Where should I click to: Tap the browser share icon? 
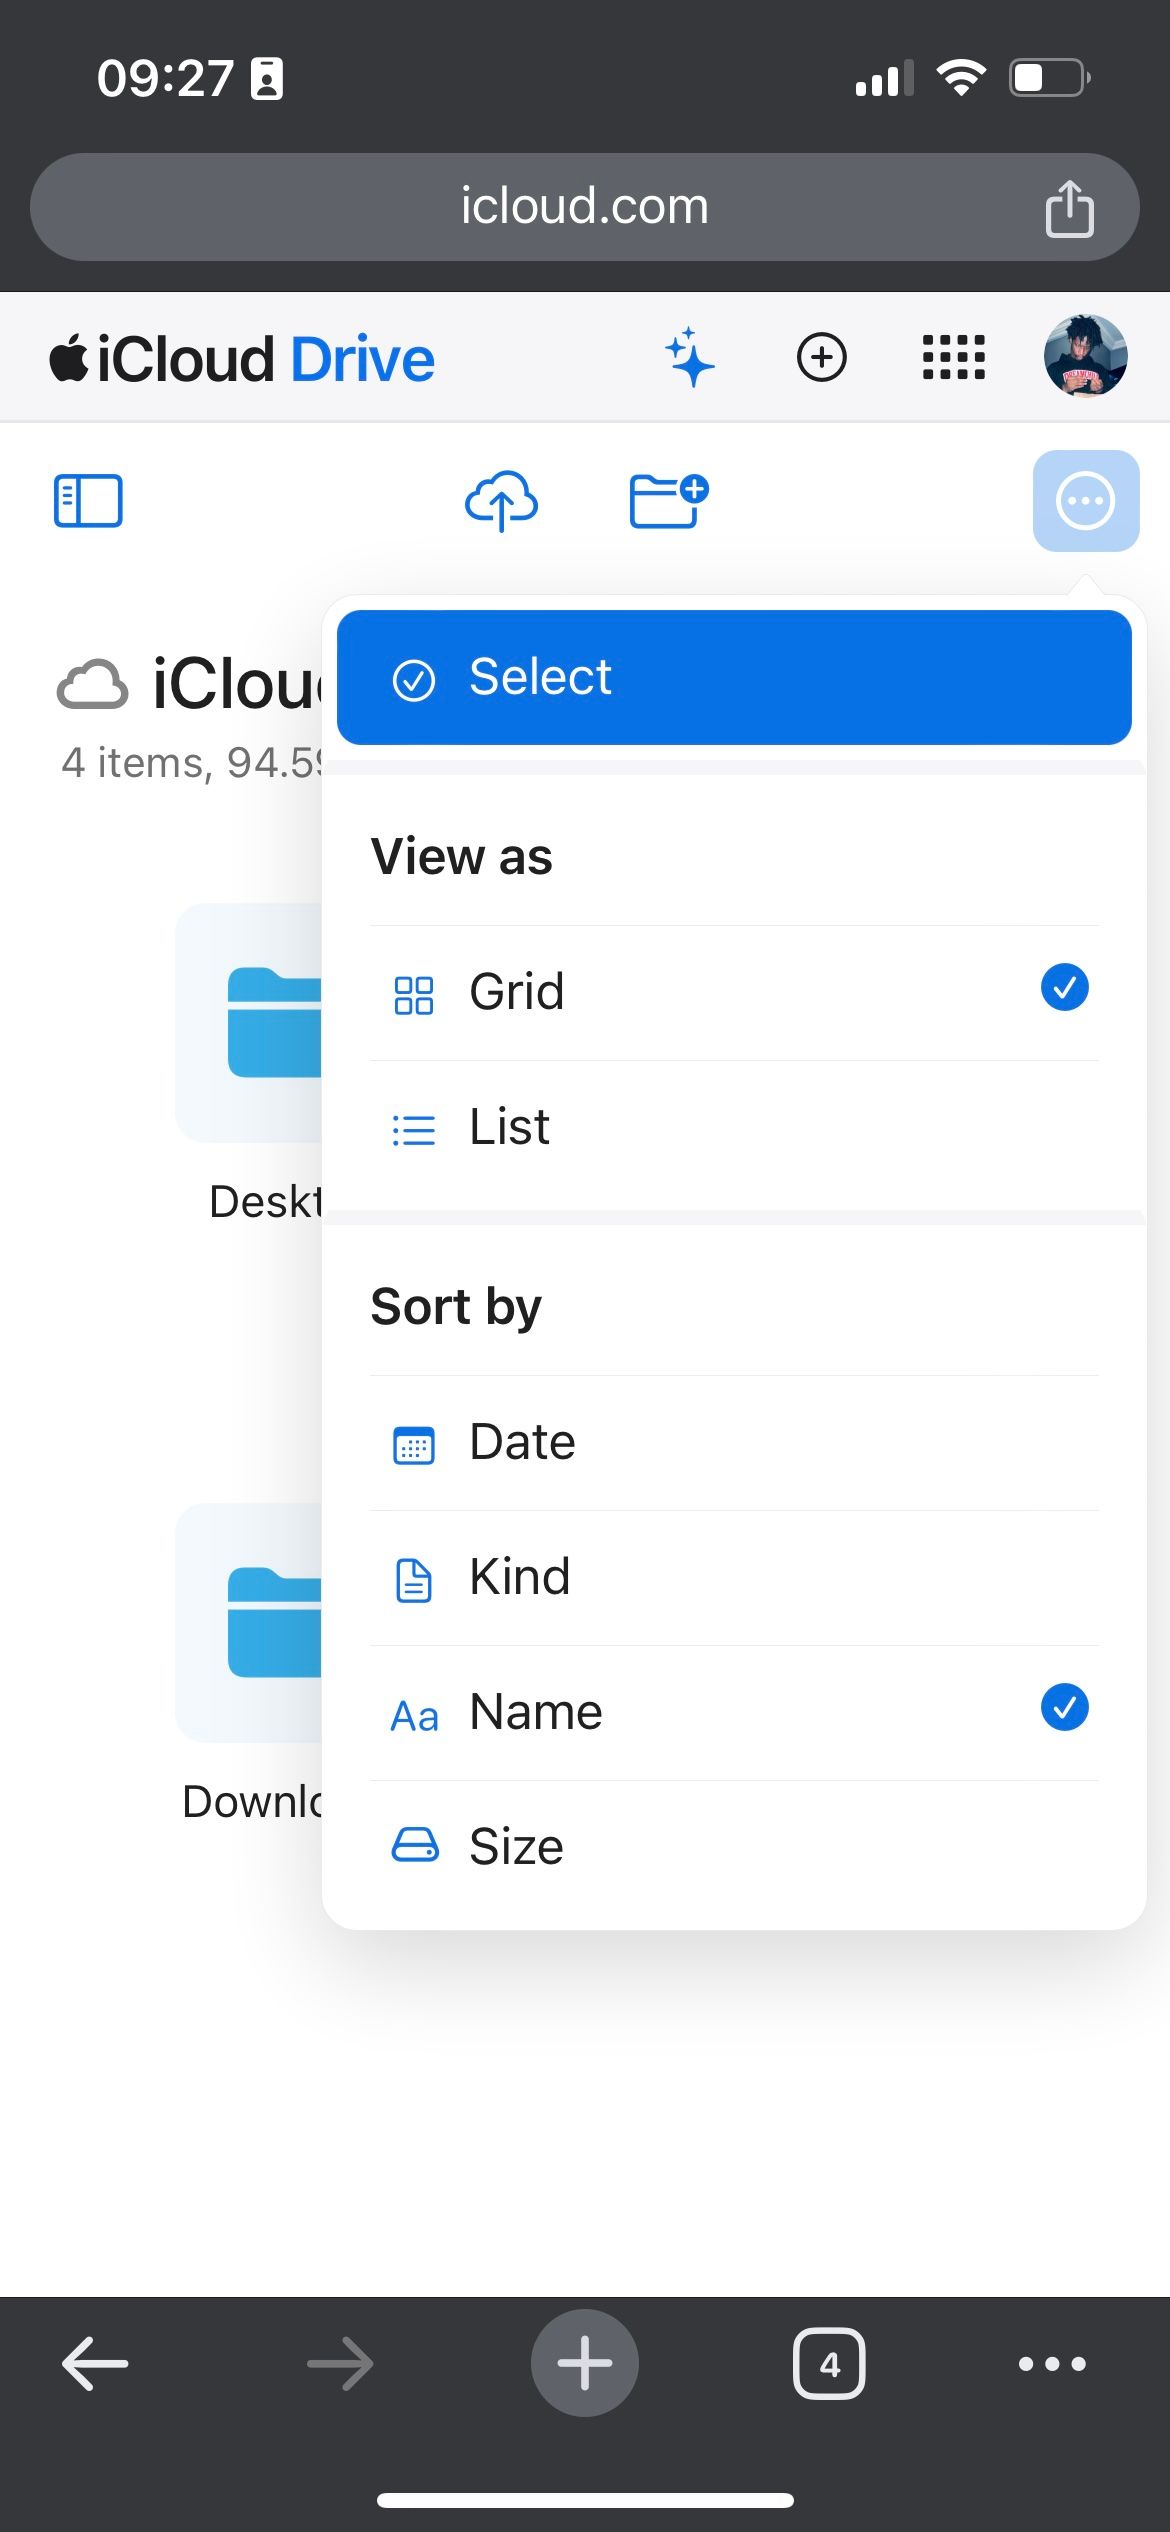tap(1069, 208)
